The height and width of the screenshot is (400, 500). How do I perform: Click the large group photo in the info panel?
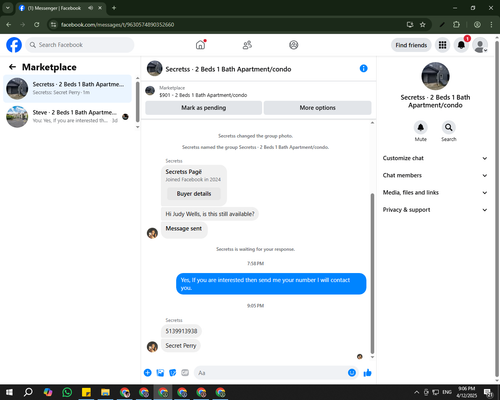[435, 76]
